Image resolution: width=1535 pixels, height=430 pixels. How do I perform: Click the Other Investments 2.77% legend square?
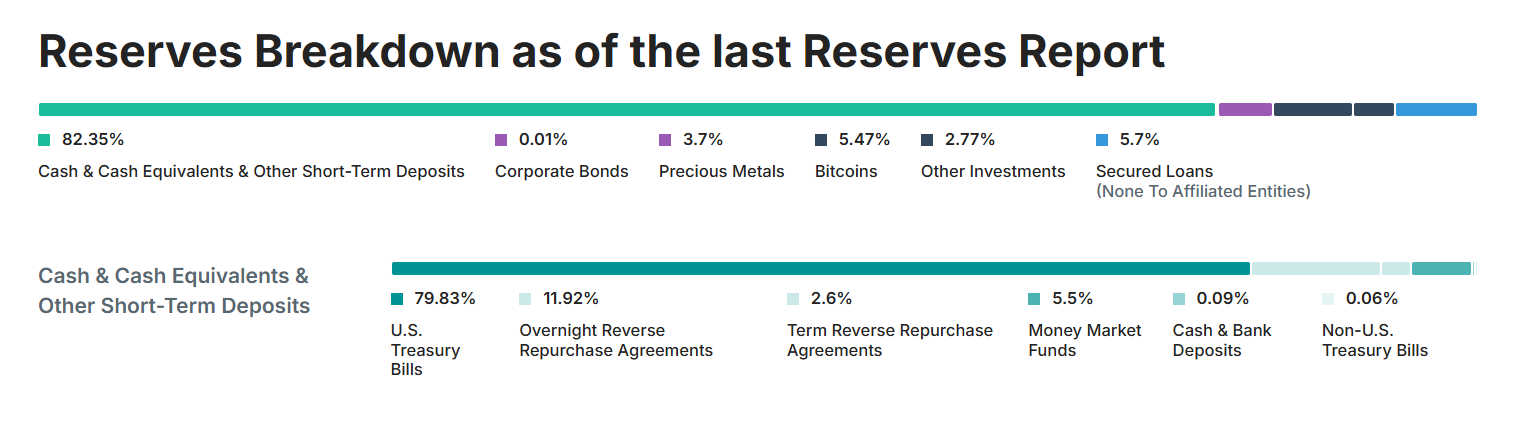(927, 140)
